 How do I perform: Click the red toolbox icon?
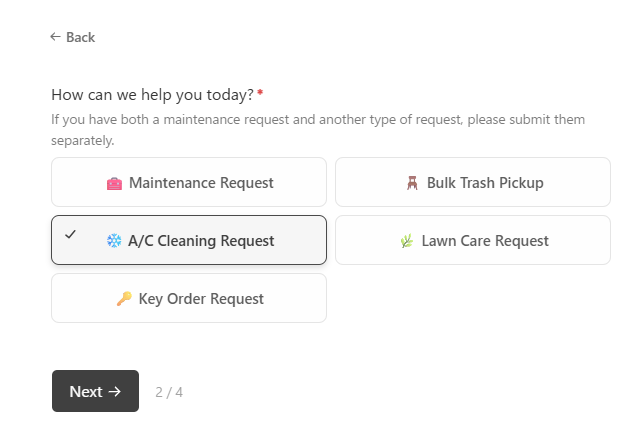(x=114, y=183)
